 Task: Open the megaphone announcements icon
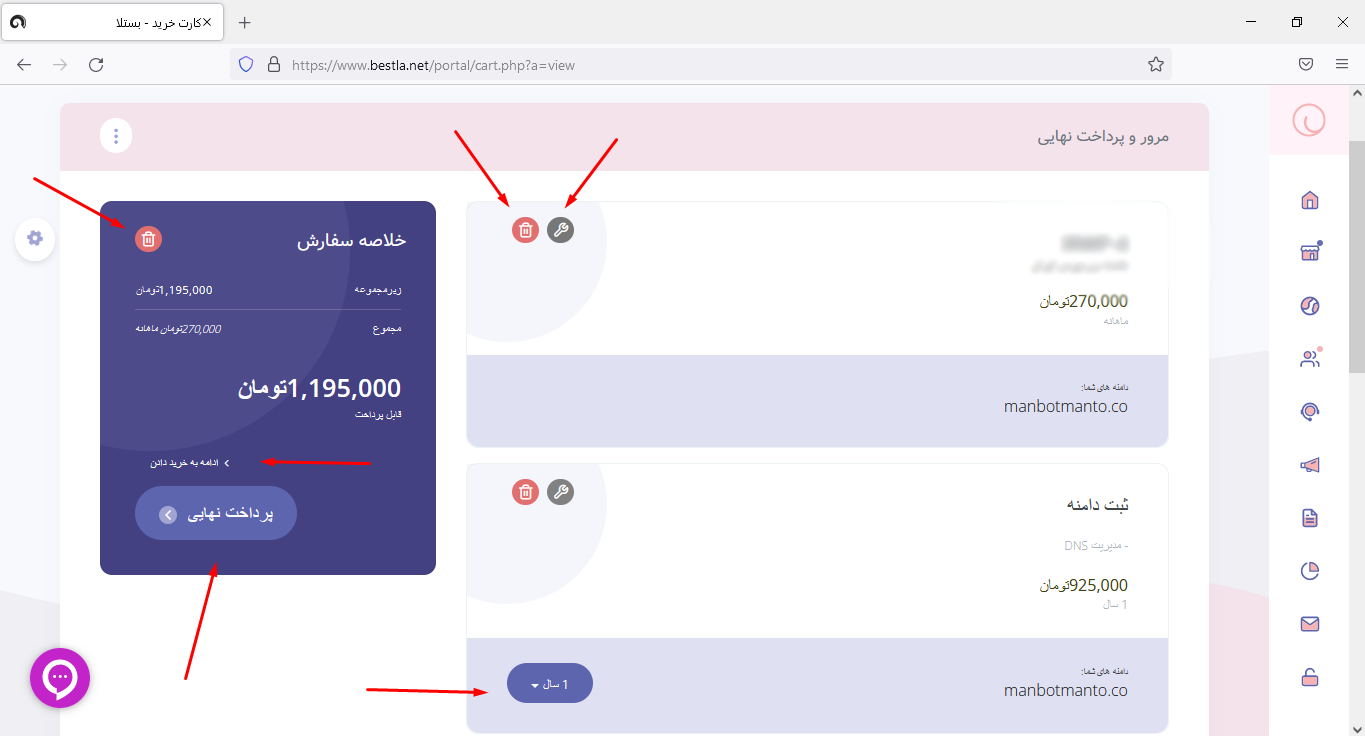click(x=1310, y=464)
